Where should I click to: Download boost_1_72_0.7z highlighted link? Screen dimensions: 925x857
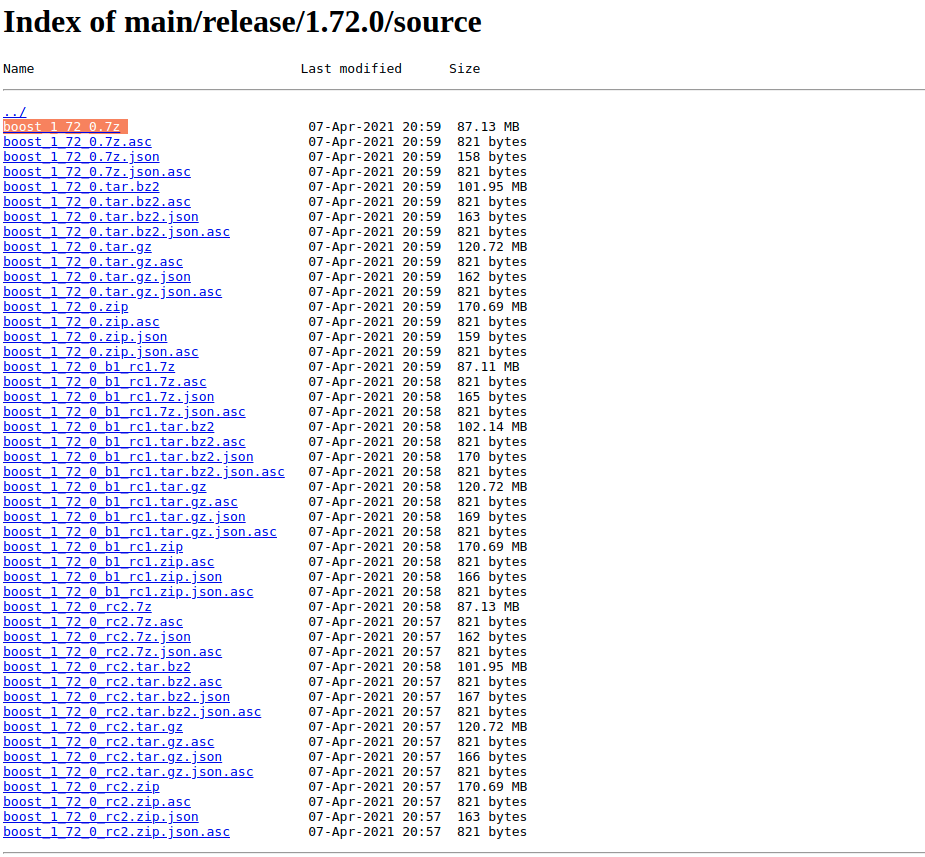(x=61, y=127)
